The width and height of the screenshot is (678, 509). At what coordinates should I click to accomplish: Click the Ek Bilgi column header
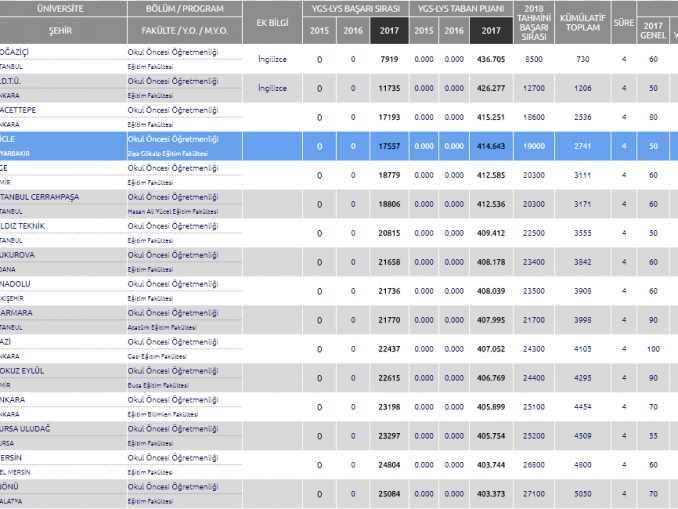tap(272, 22)
